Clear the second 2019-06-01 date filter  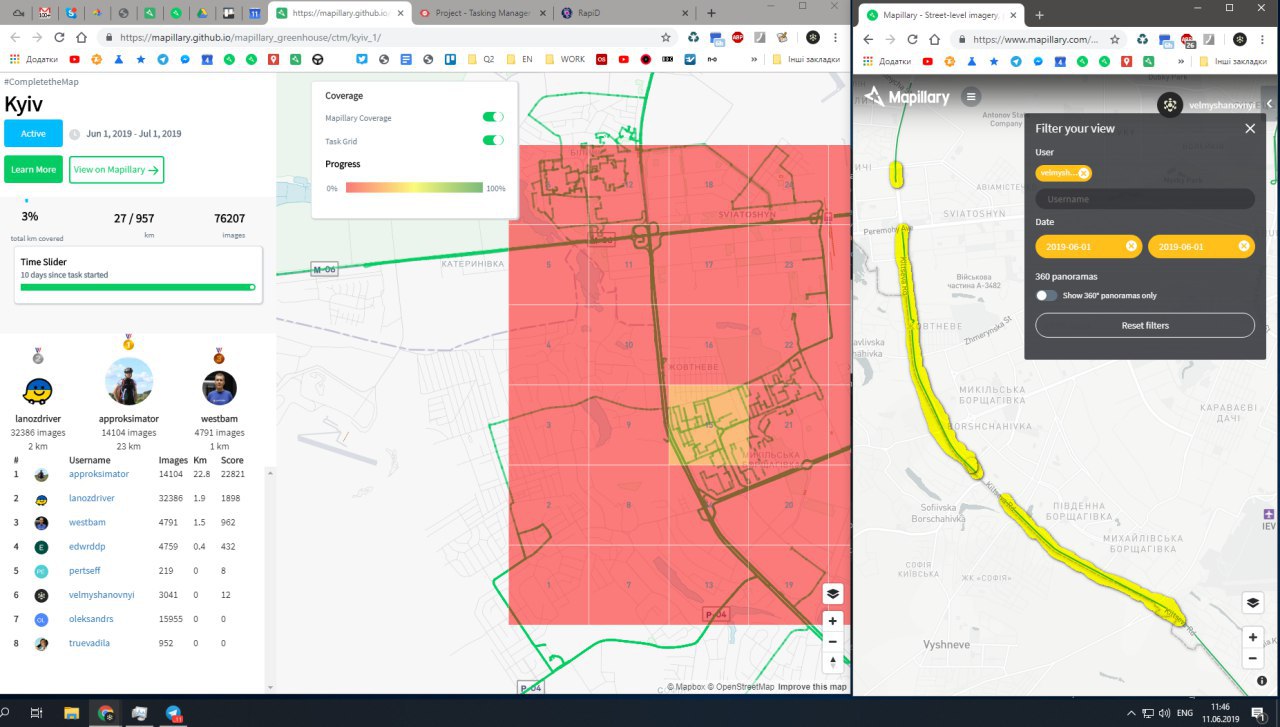(x=1244, y=246)
